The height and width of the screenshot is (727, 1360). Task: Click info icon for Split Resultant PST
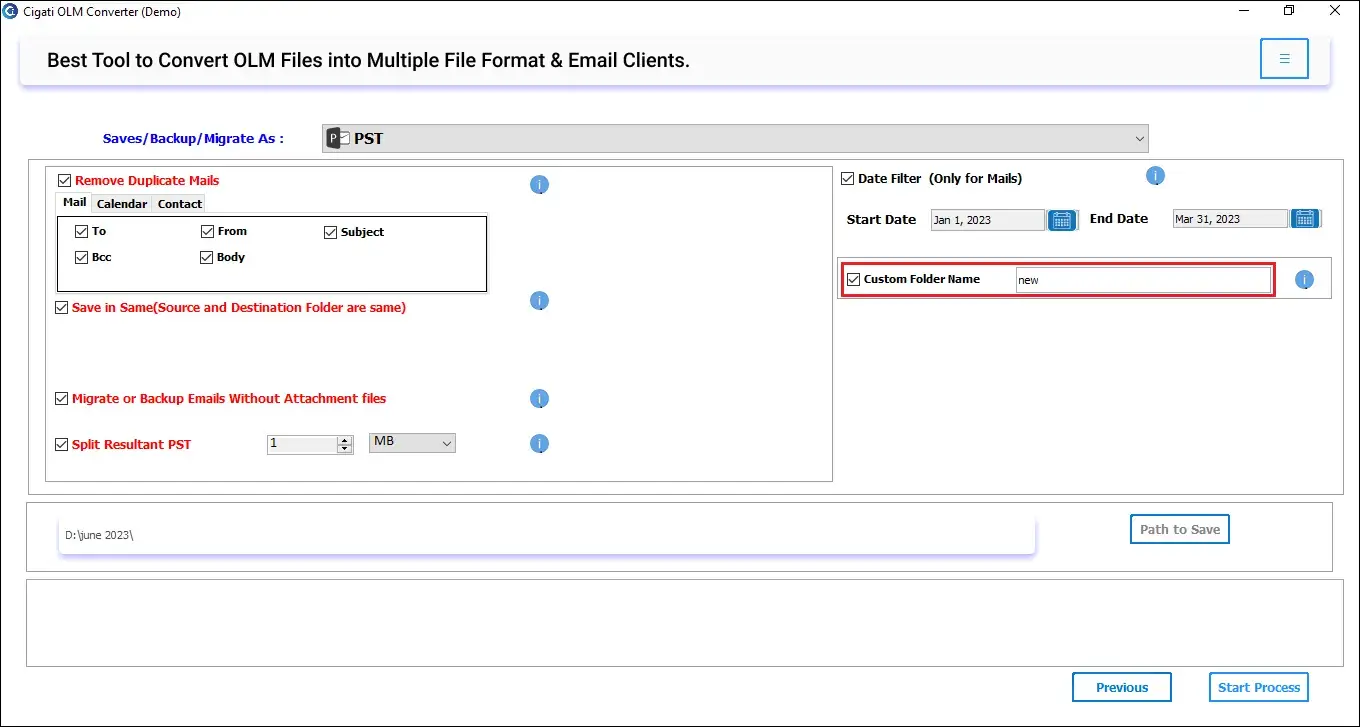tap(539, 444)
